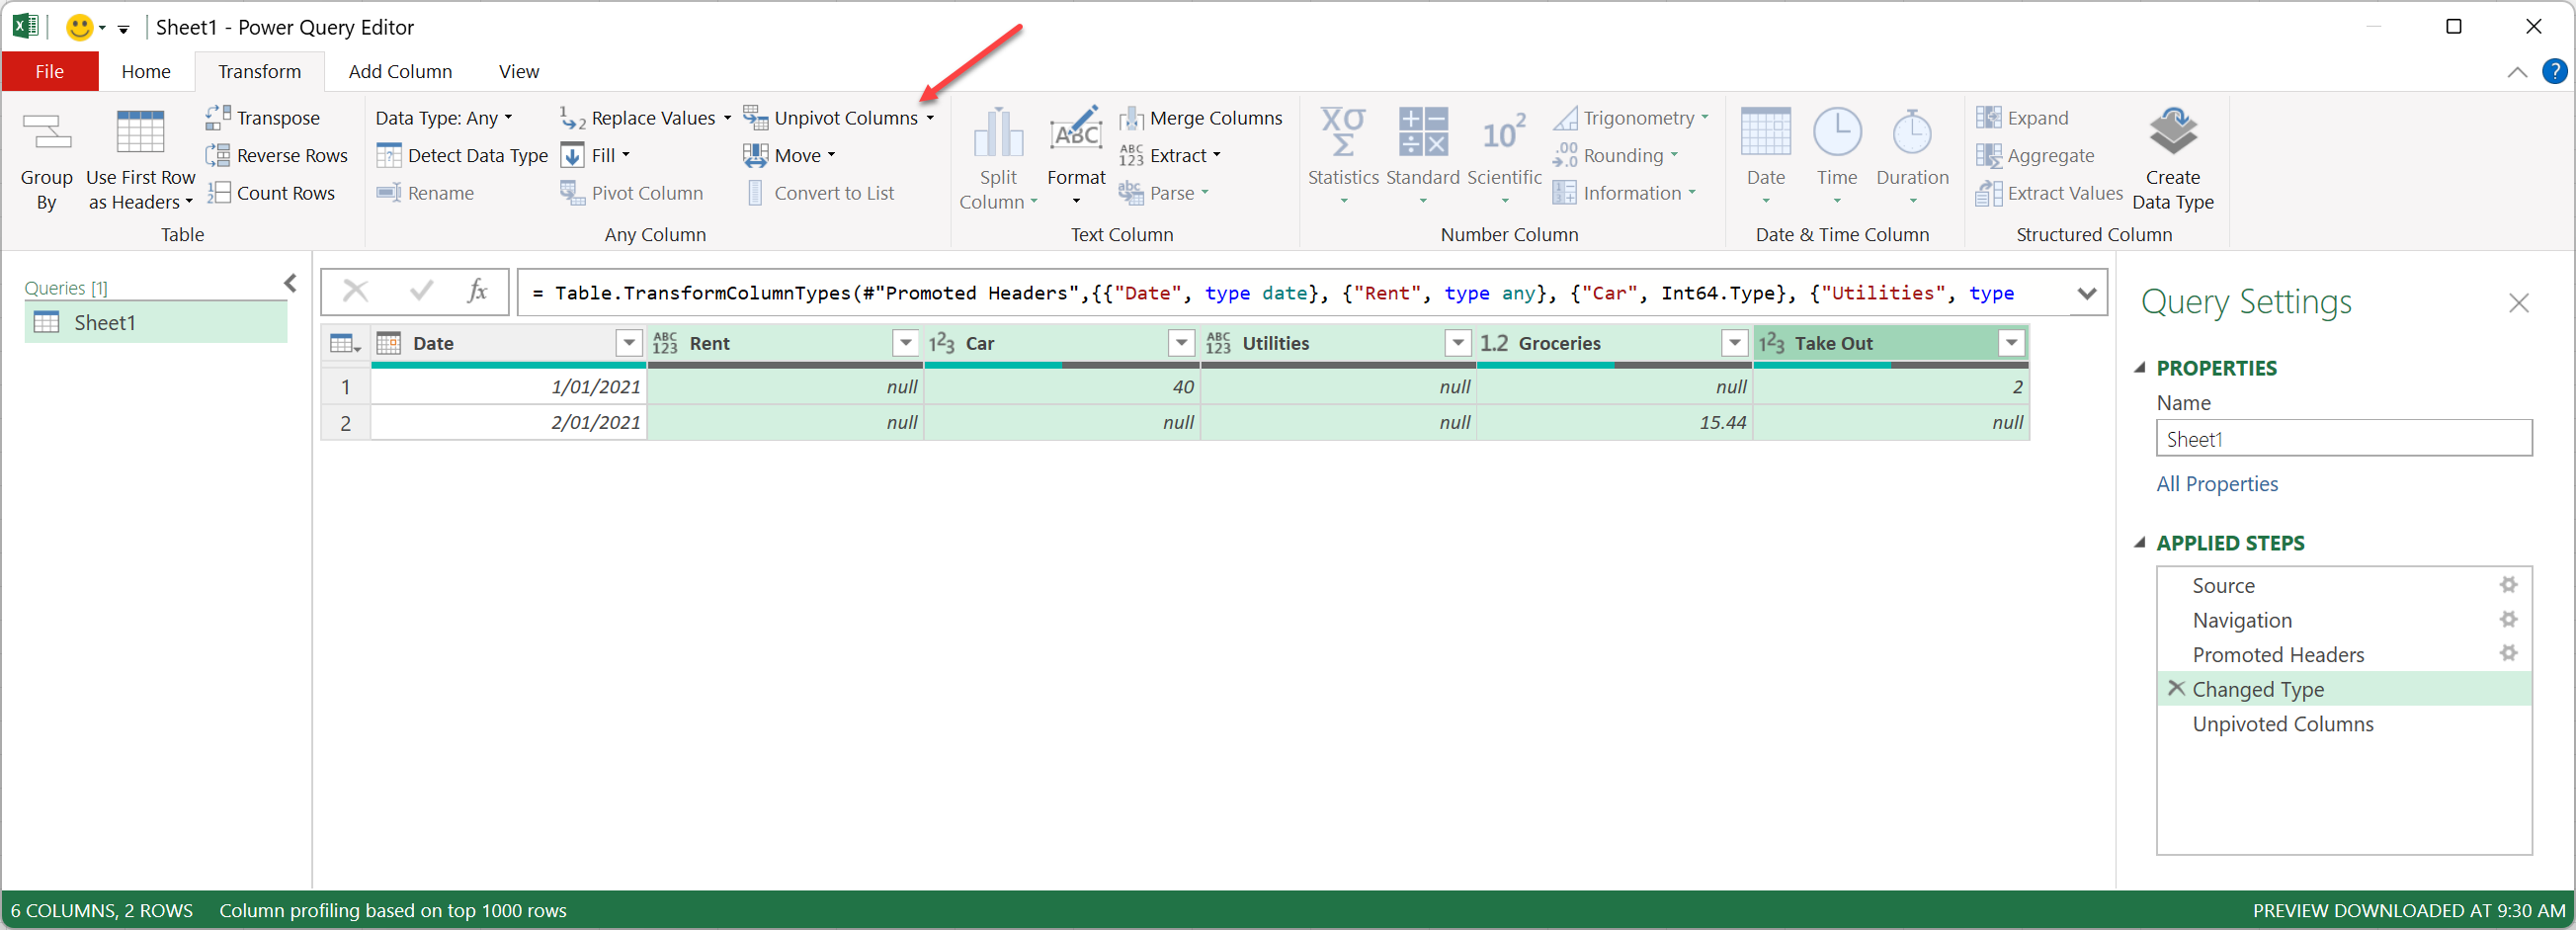Open the Car column filter dropdown
The width and height of the screenshot is (2576, 930).
pyautogui.click(x=1181, y=343)
